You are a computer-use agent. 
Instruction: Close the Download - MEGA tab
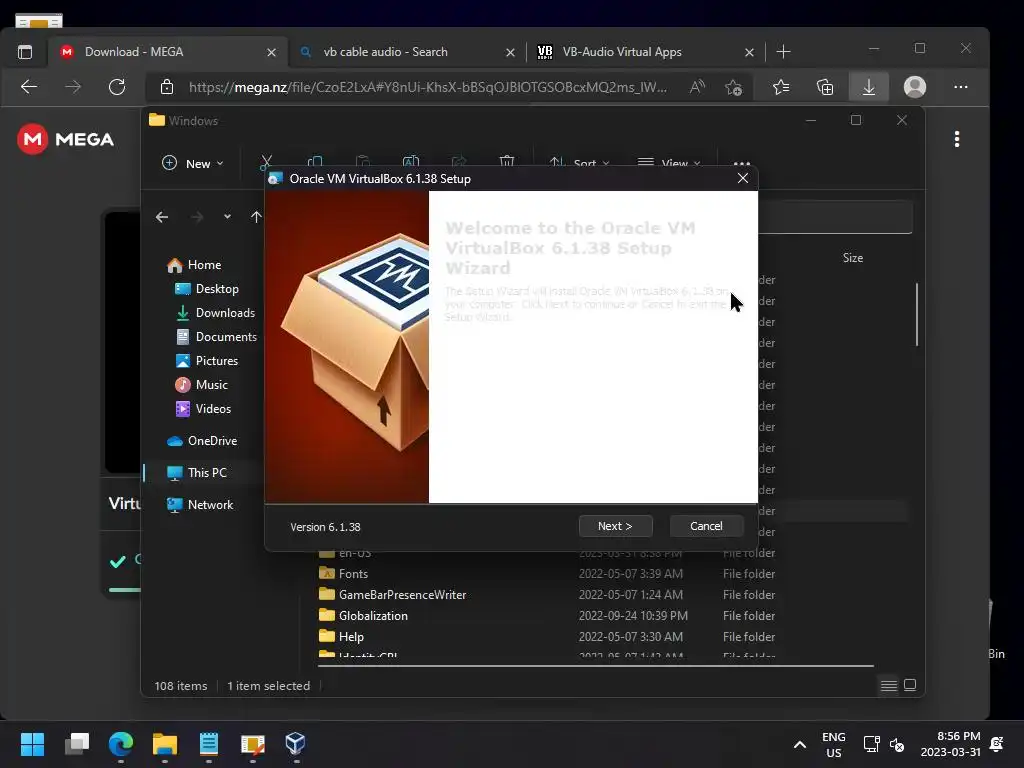tap(272, 52)
